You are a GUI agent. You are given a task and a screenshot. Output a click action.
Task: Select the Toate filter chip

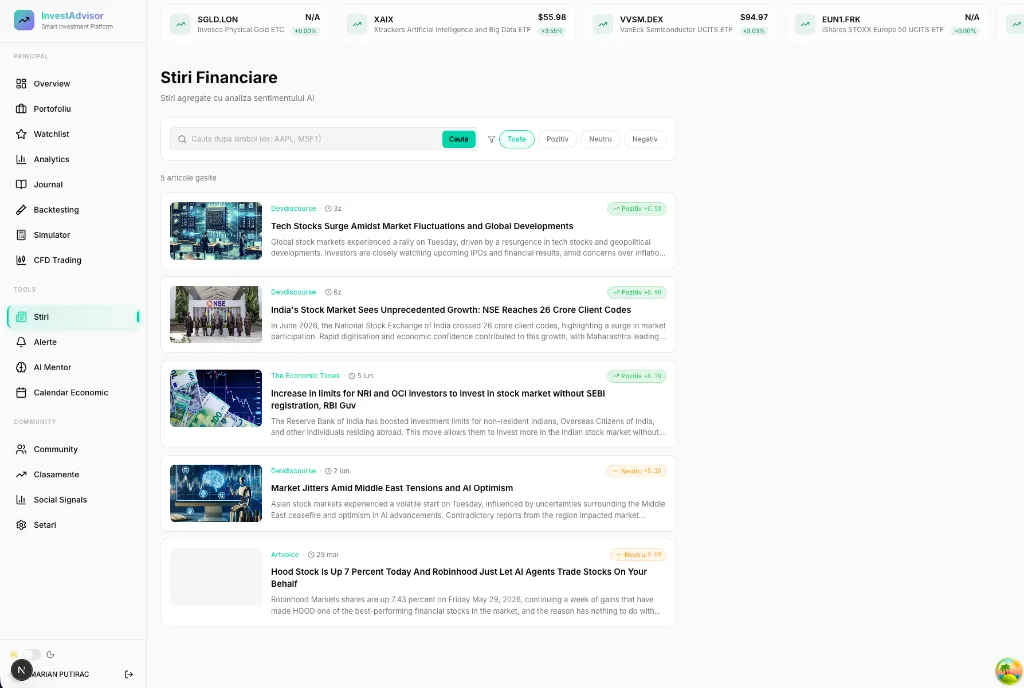click(517, 139)
